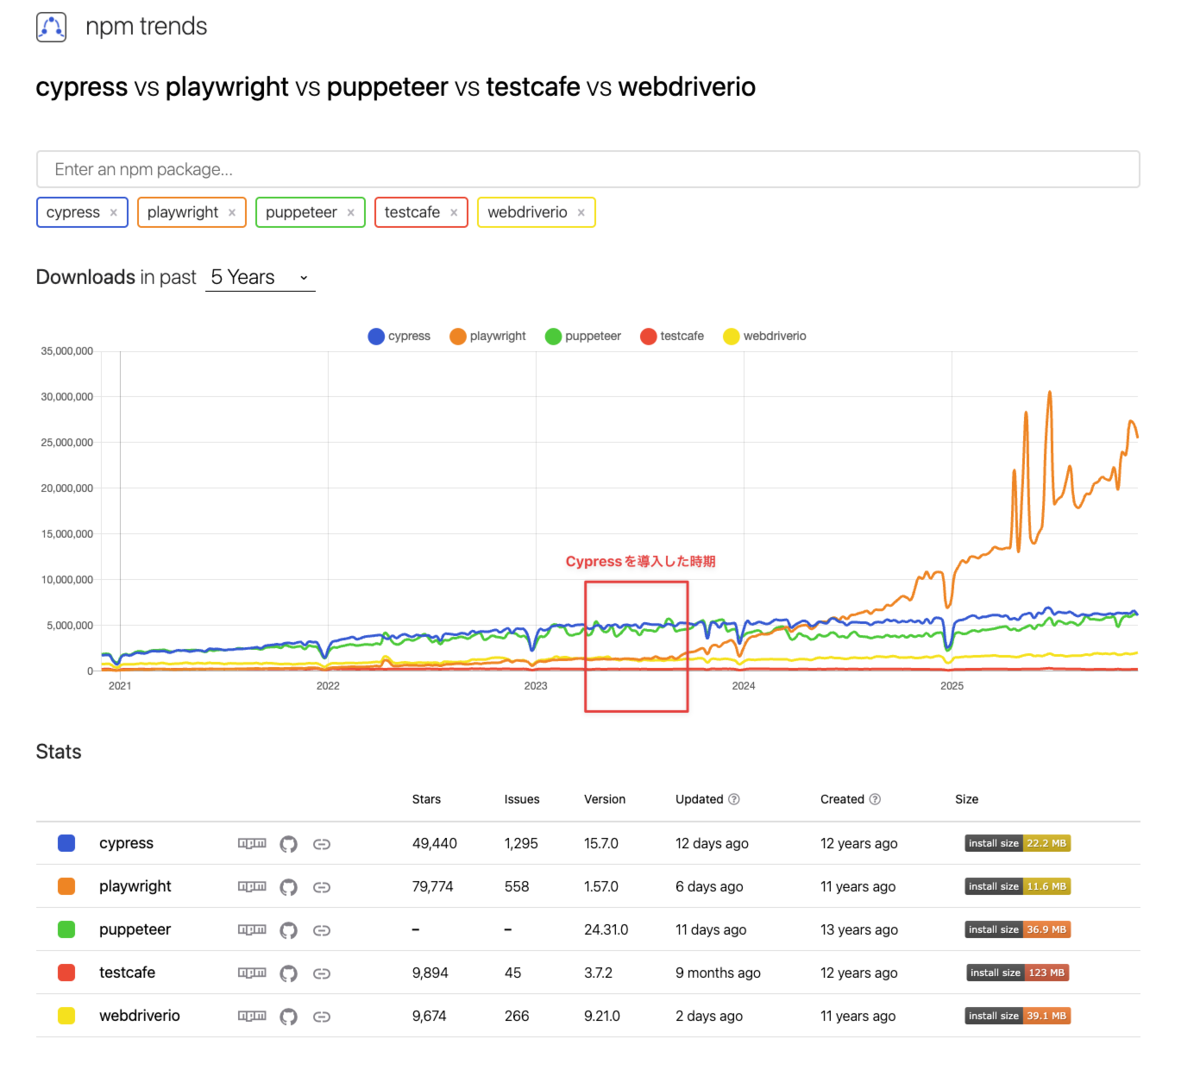Click the Version column header

tap(605, 799)
